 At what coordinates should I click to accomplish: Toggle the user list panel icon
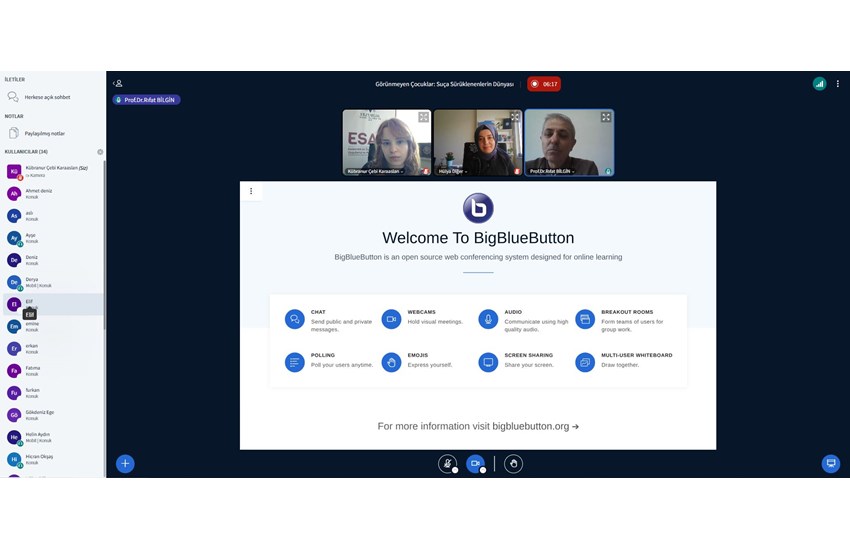pyautogui.click(x=118, y=84)
